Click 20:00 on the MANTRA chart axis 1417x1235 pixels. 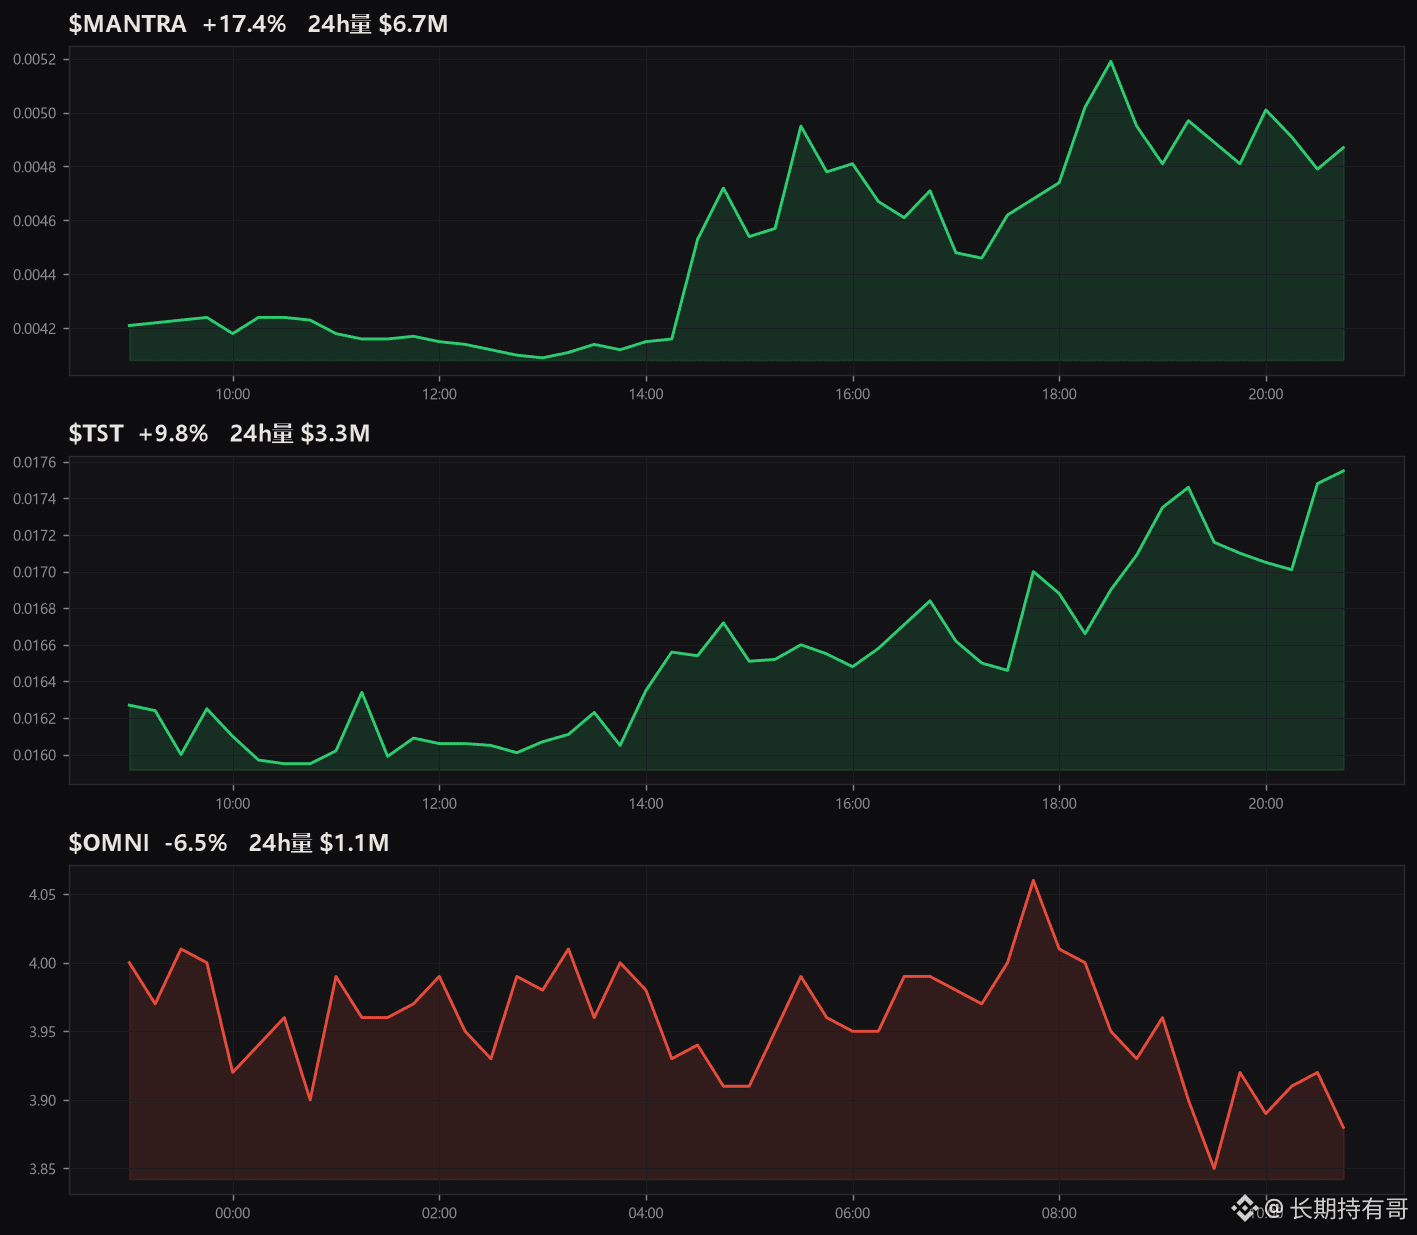[x=1266, y=394]
